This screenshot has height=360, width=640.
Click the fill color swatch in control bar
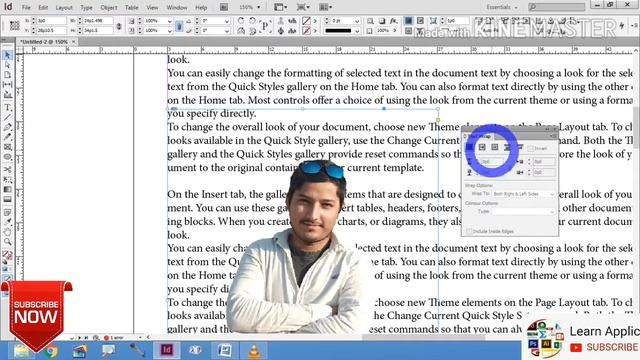pyautogui.click(x=306, y=21)
